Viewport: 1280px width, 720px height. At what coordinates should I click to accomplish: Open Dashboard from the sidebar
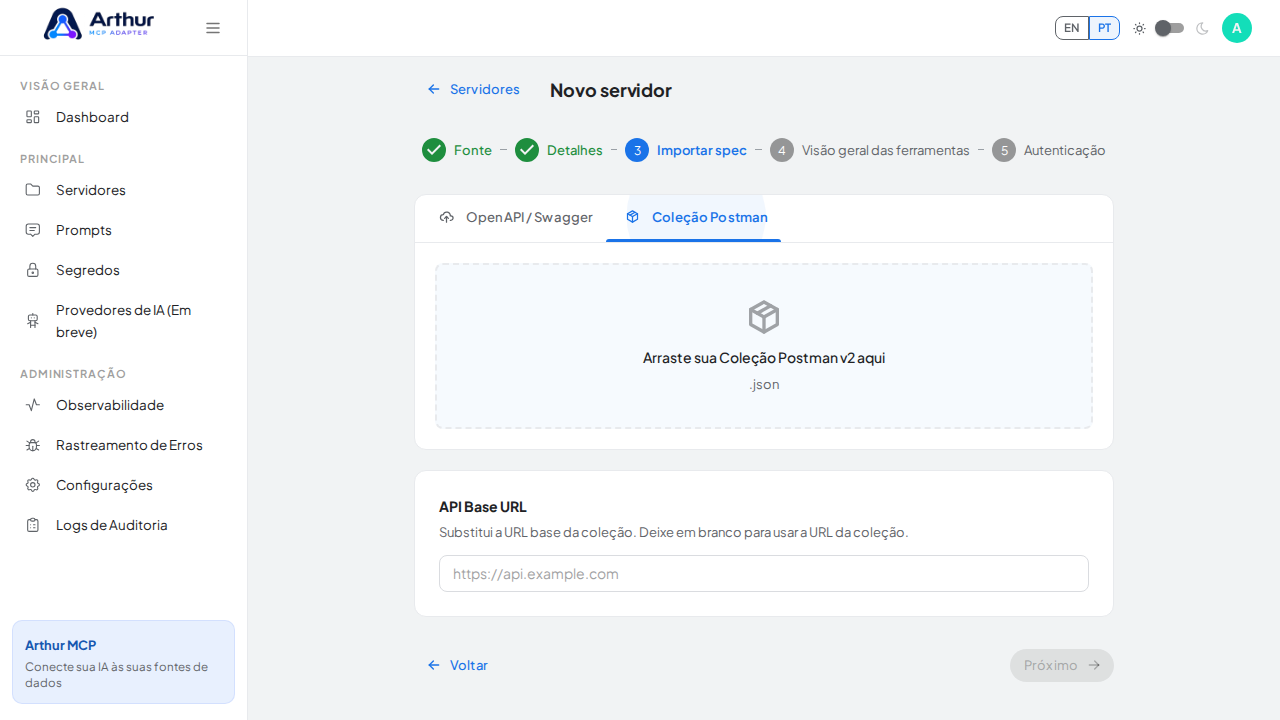point(124,117)
